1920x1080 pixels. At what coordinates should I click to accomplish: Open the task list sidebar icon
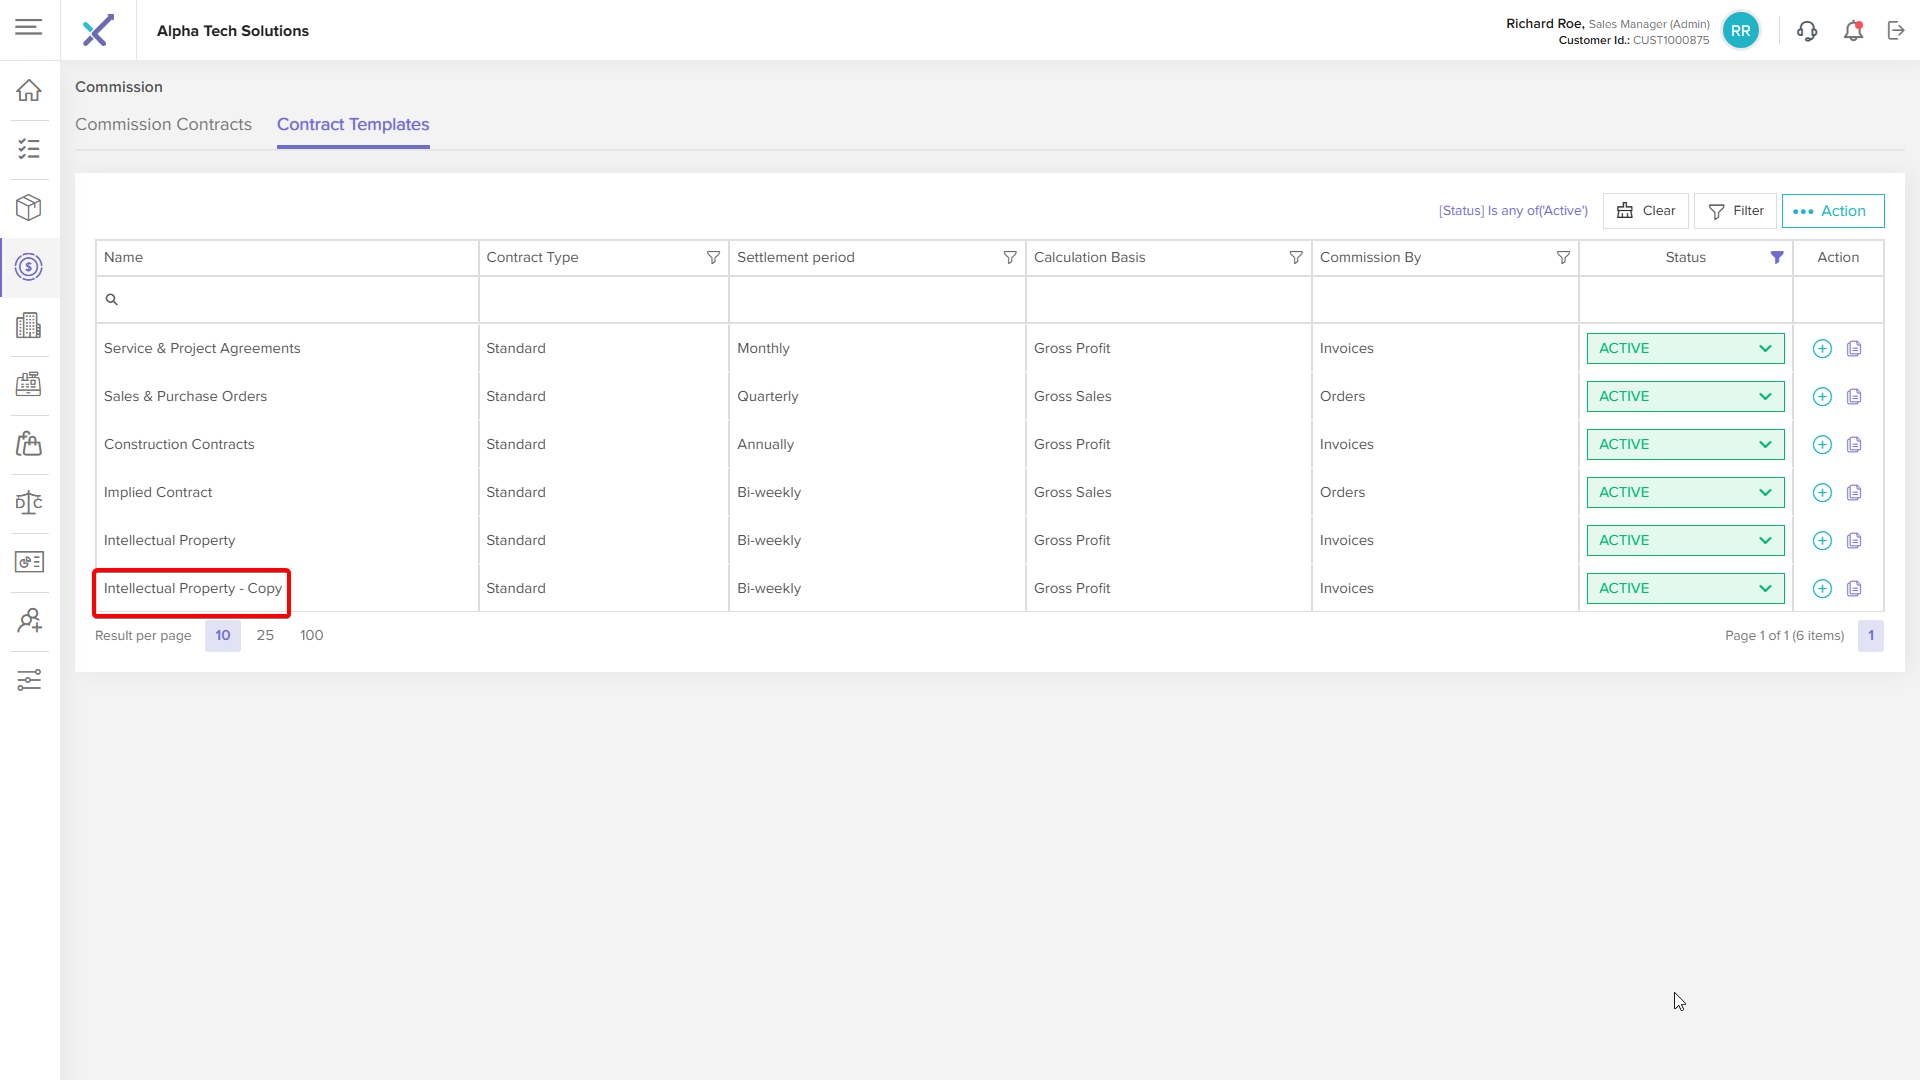coord(29,149)
